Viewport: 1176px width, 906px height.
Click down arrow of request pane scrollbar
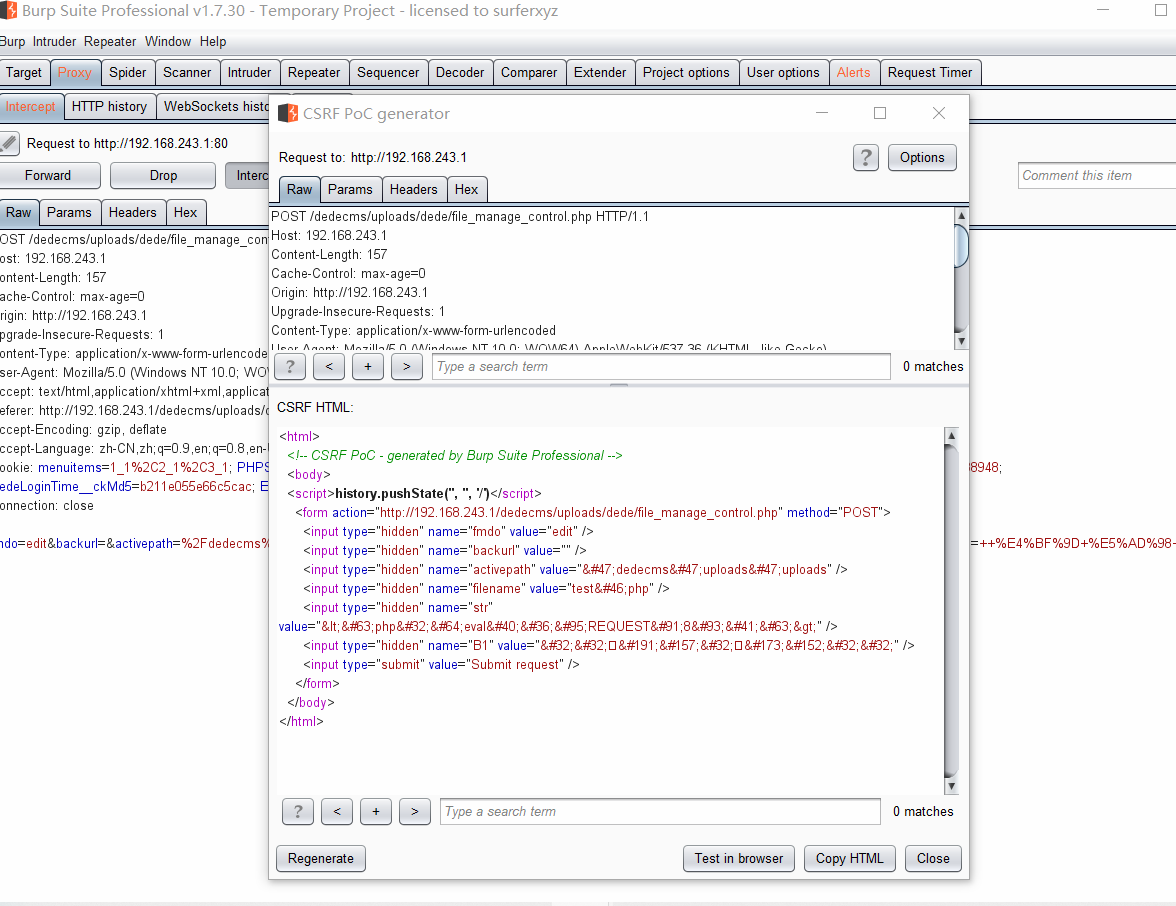[x=962, y=340]
